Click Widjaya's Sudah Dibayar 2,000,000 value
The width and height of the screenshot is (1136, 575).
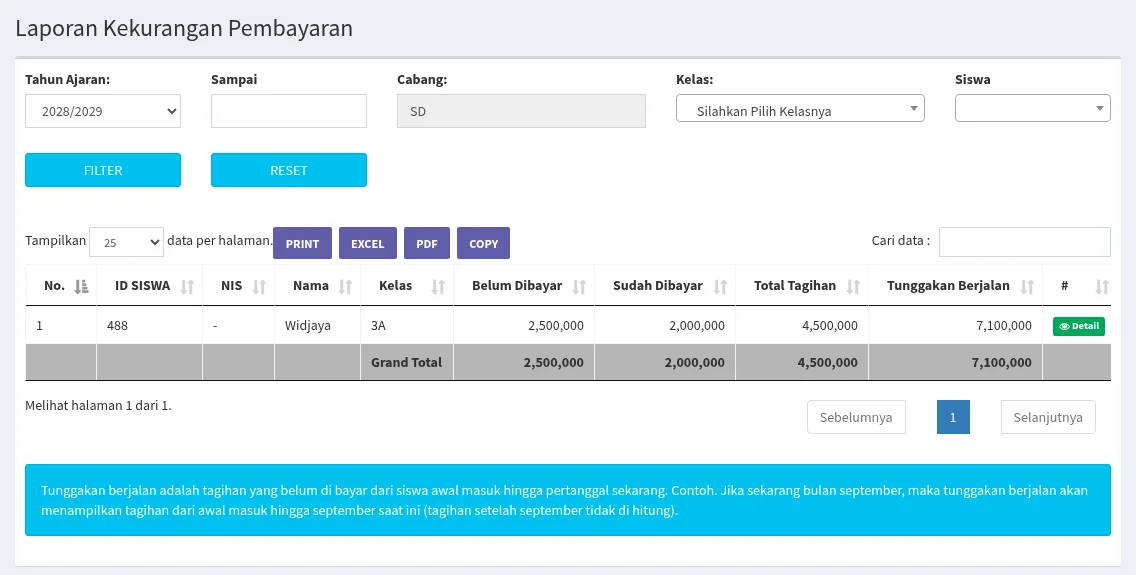[x=697, y=326]
